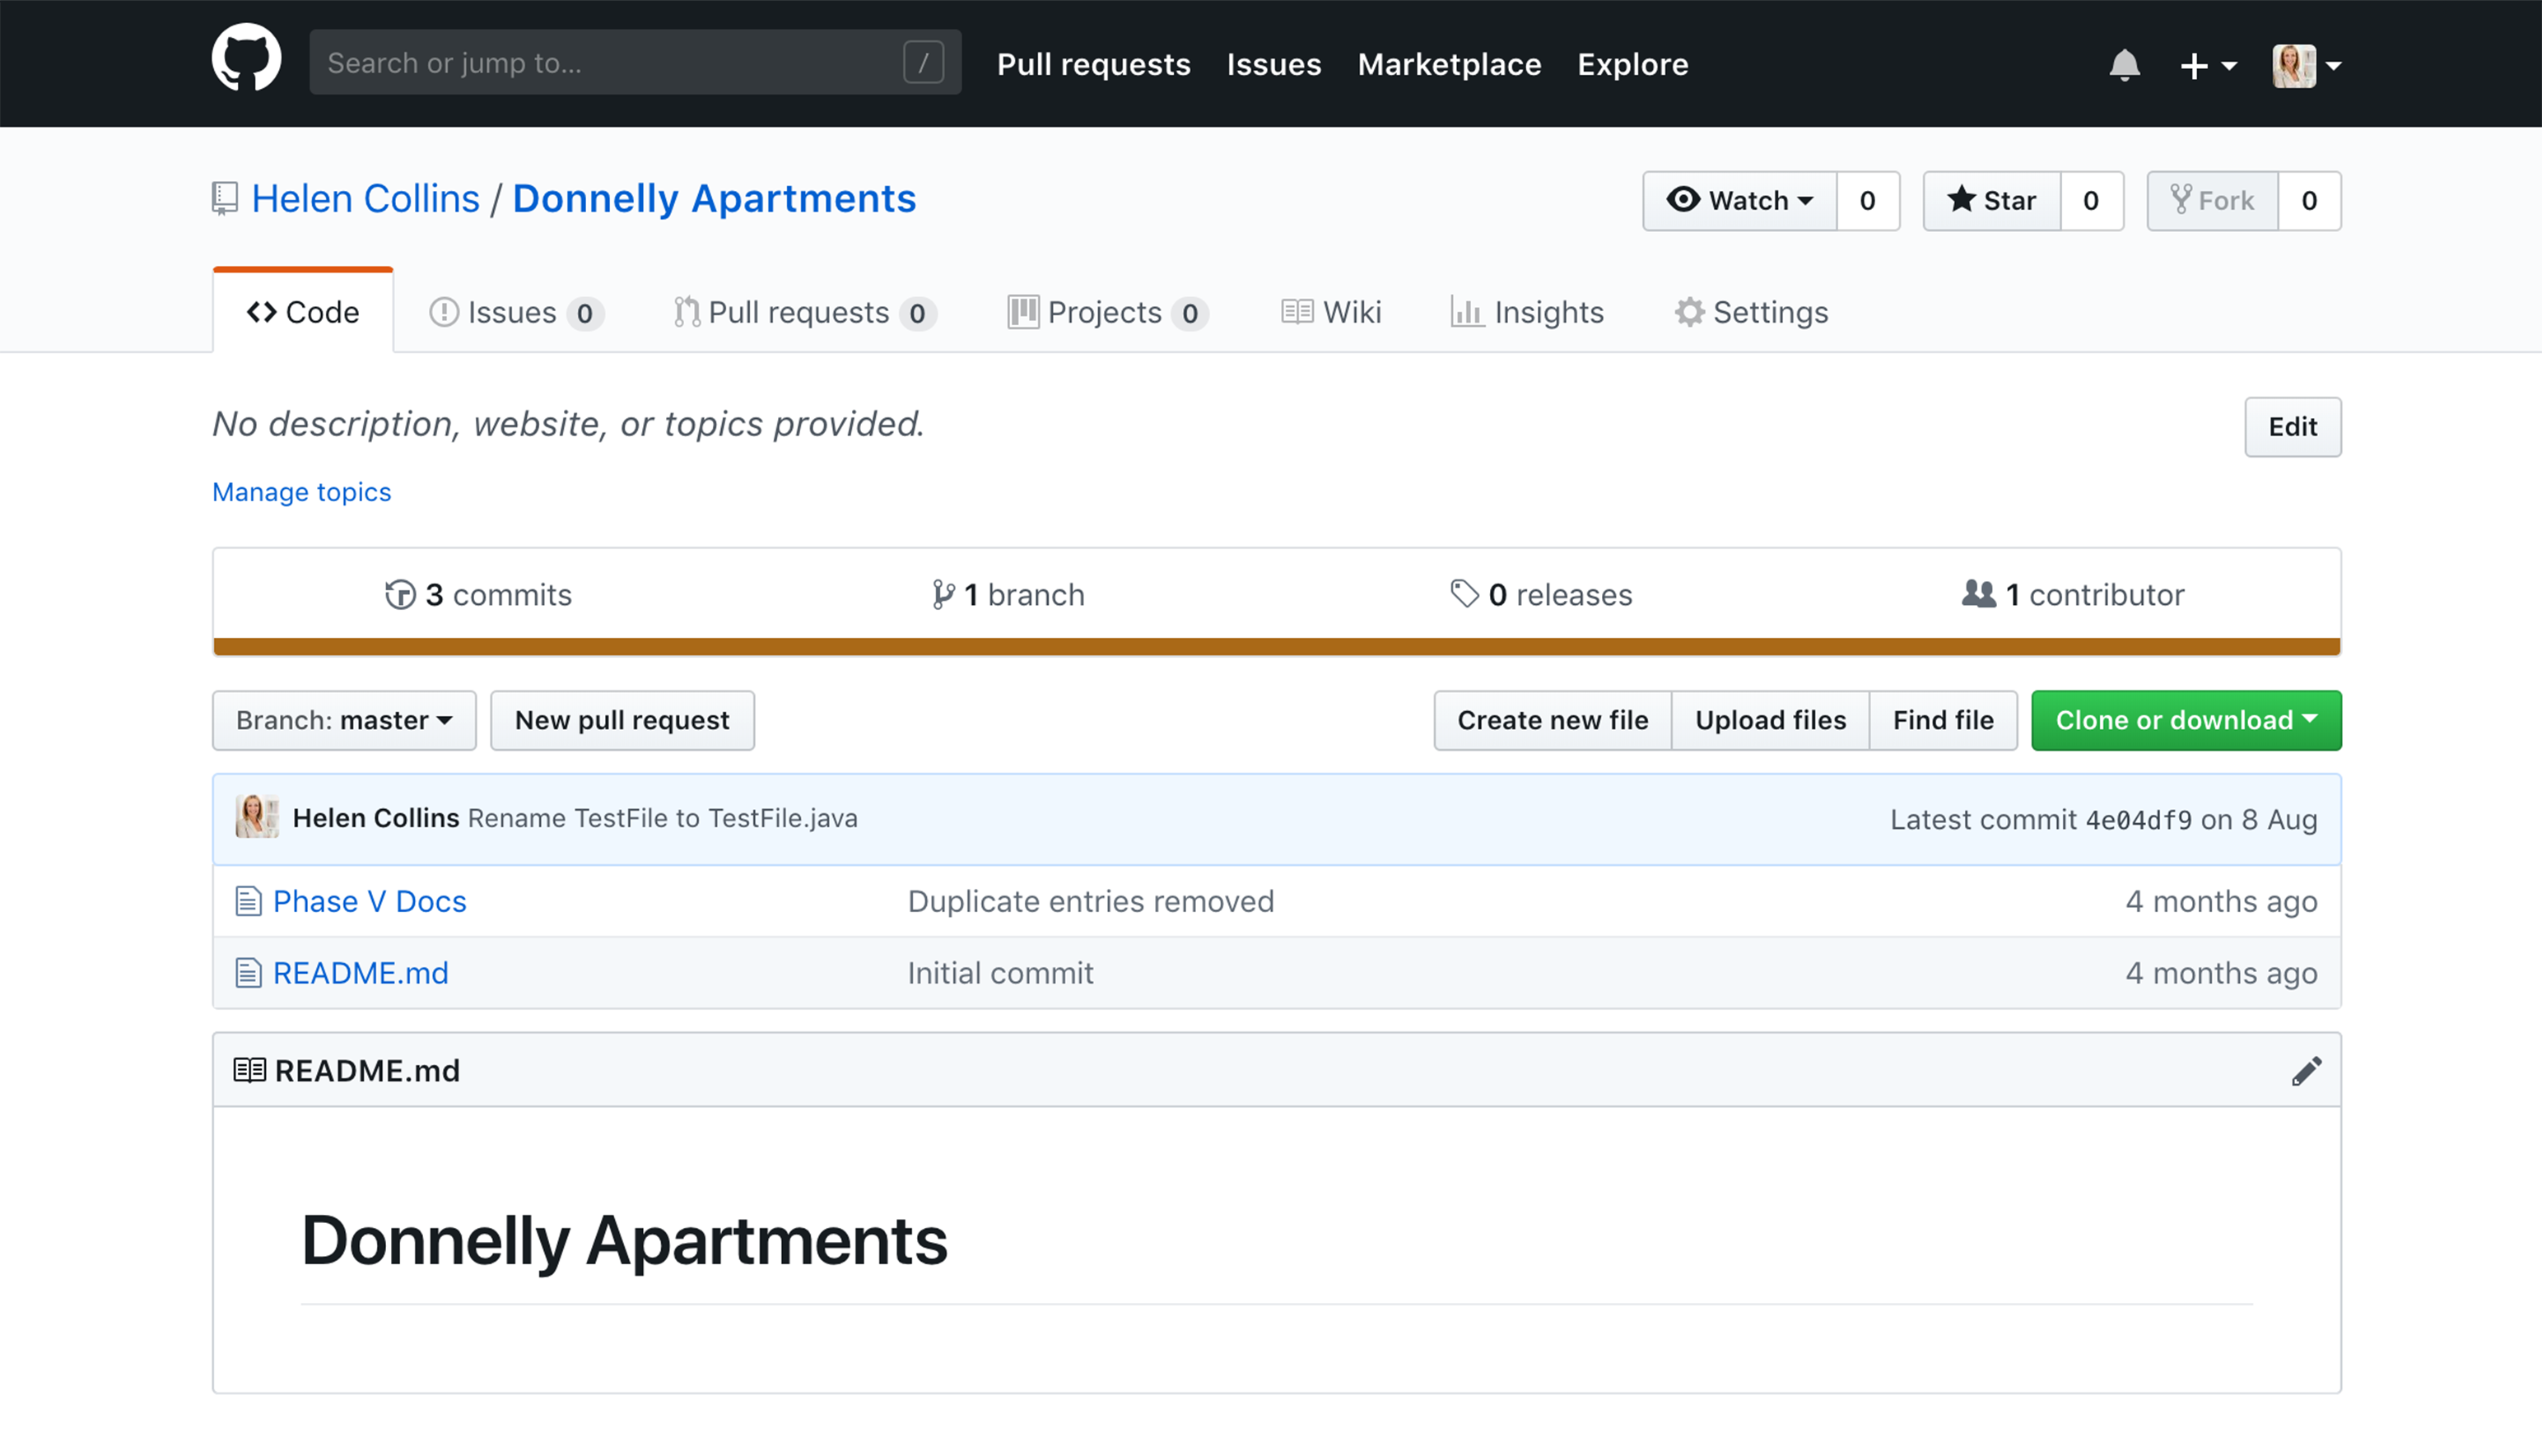Click the Phase V Docs link

[x=369, y=900]
